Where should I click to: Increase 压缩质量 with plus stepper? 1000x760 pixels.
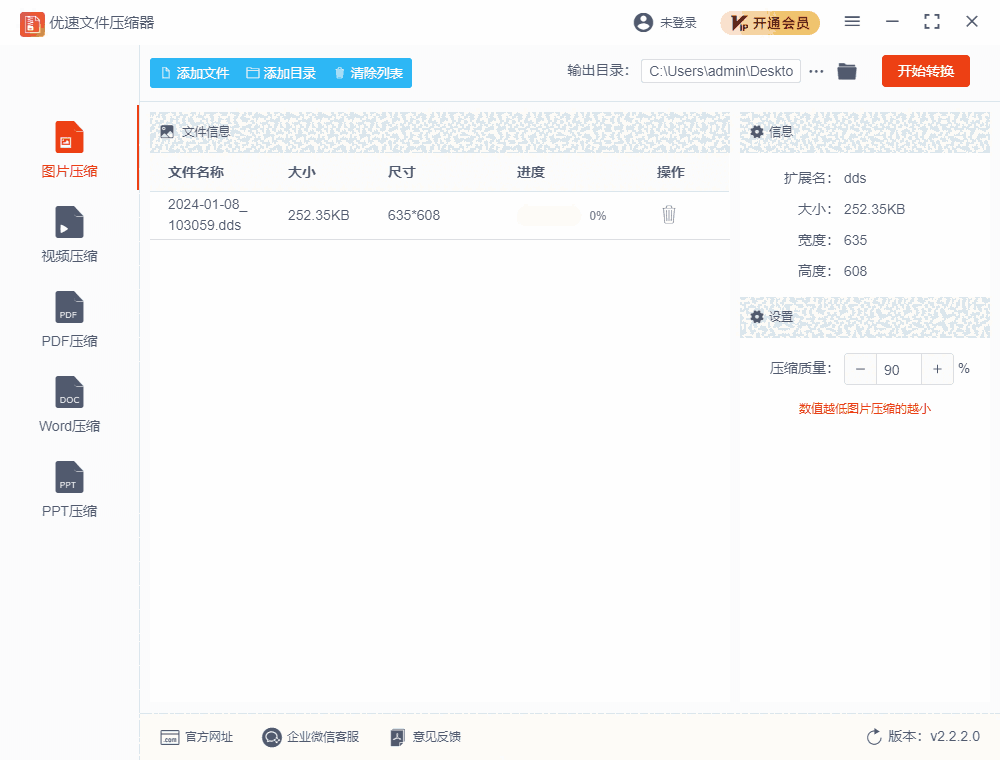937,369
